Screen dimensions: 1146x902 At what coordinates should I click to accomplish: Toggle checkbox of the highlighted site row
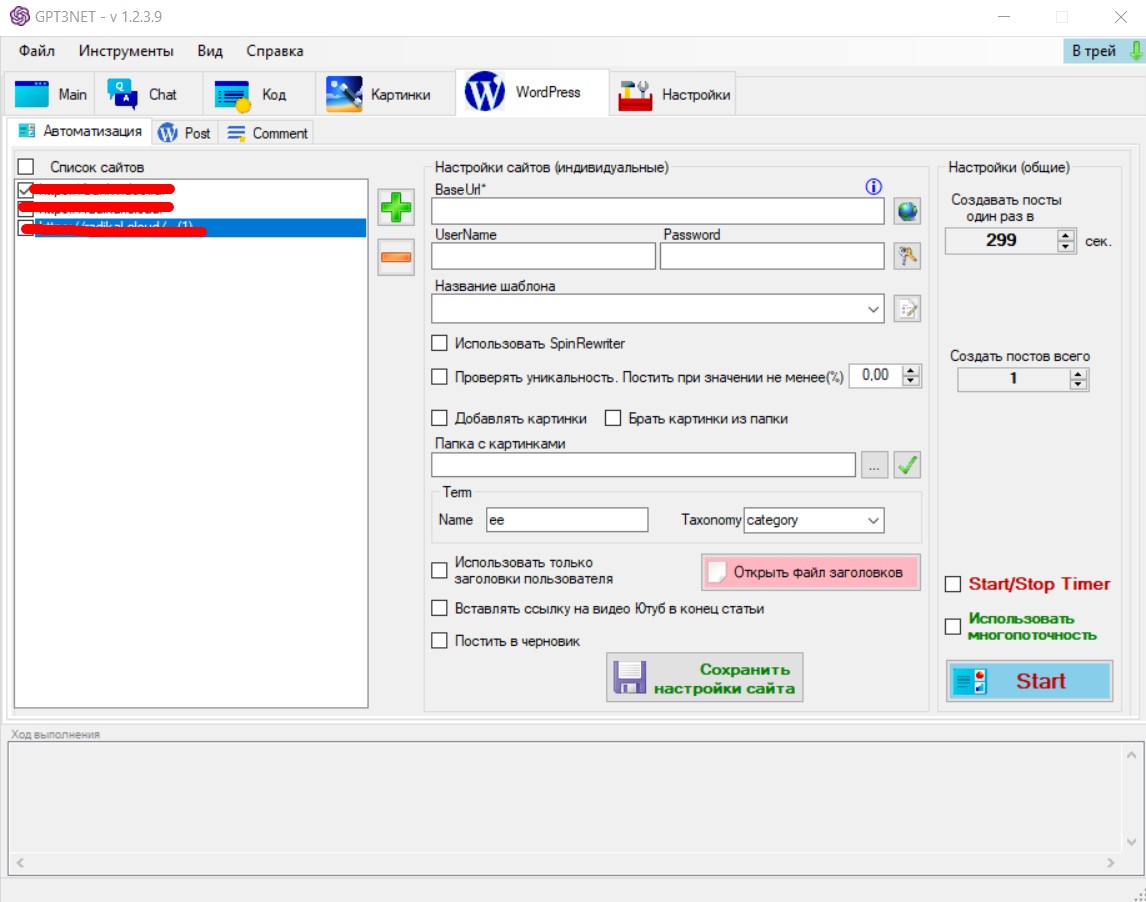(26, 227)
